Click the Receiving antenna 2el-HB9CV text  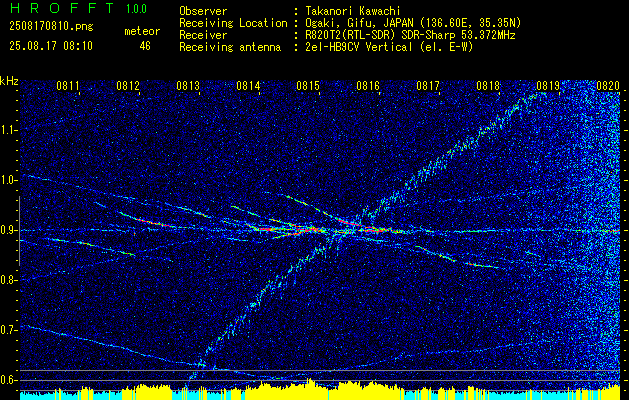click(x=389, y=47)
